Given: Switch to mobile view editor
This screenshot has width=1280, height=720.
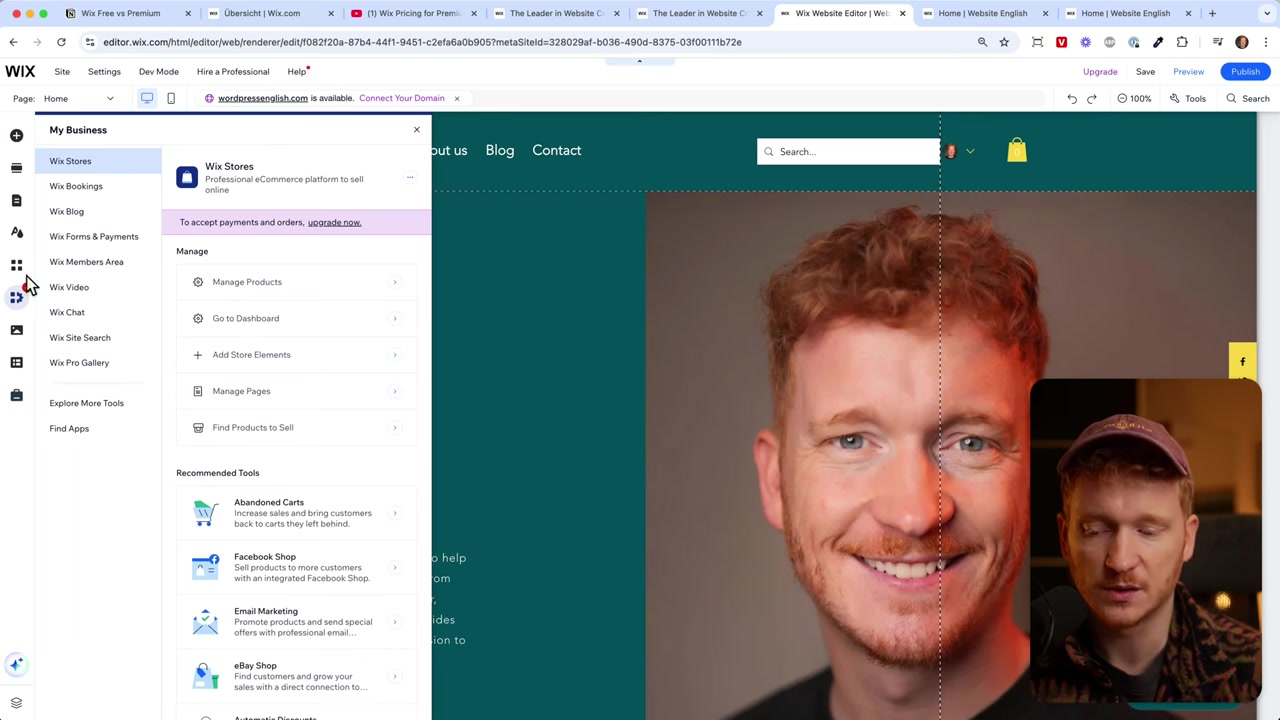Looking at the screenshot, I should tap(171, 98).
